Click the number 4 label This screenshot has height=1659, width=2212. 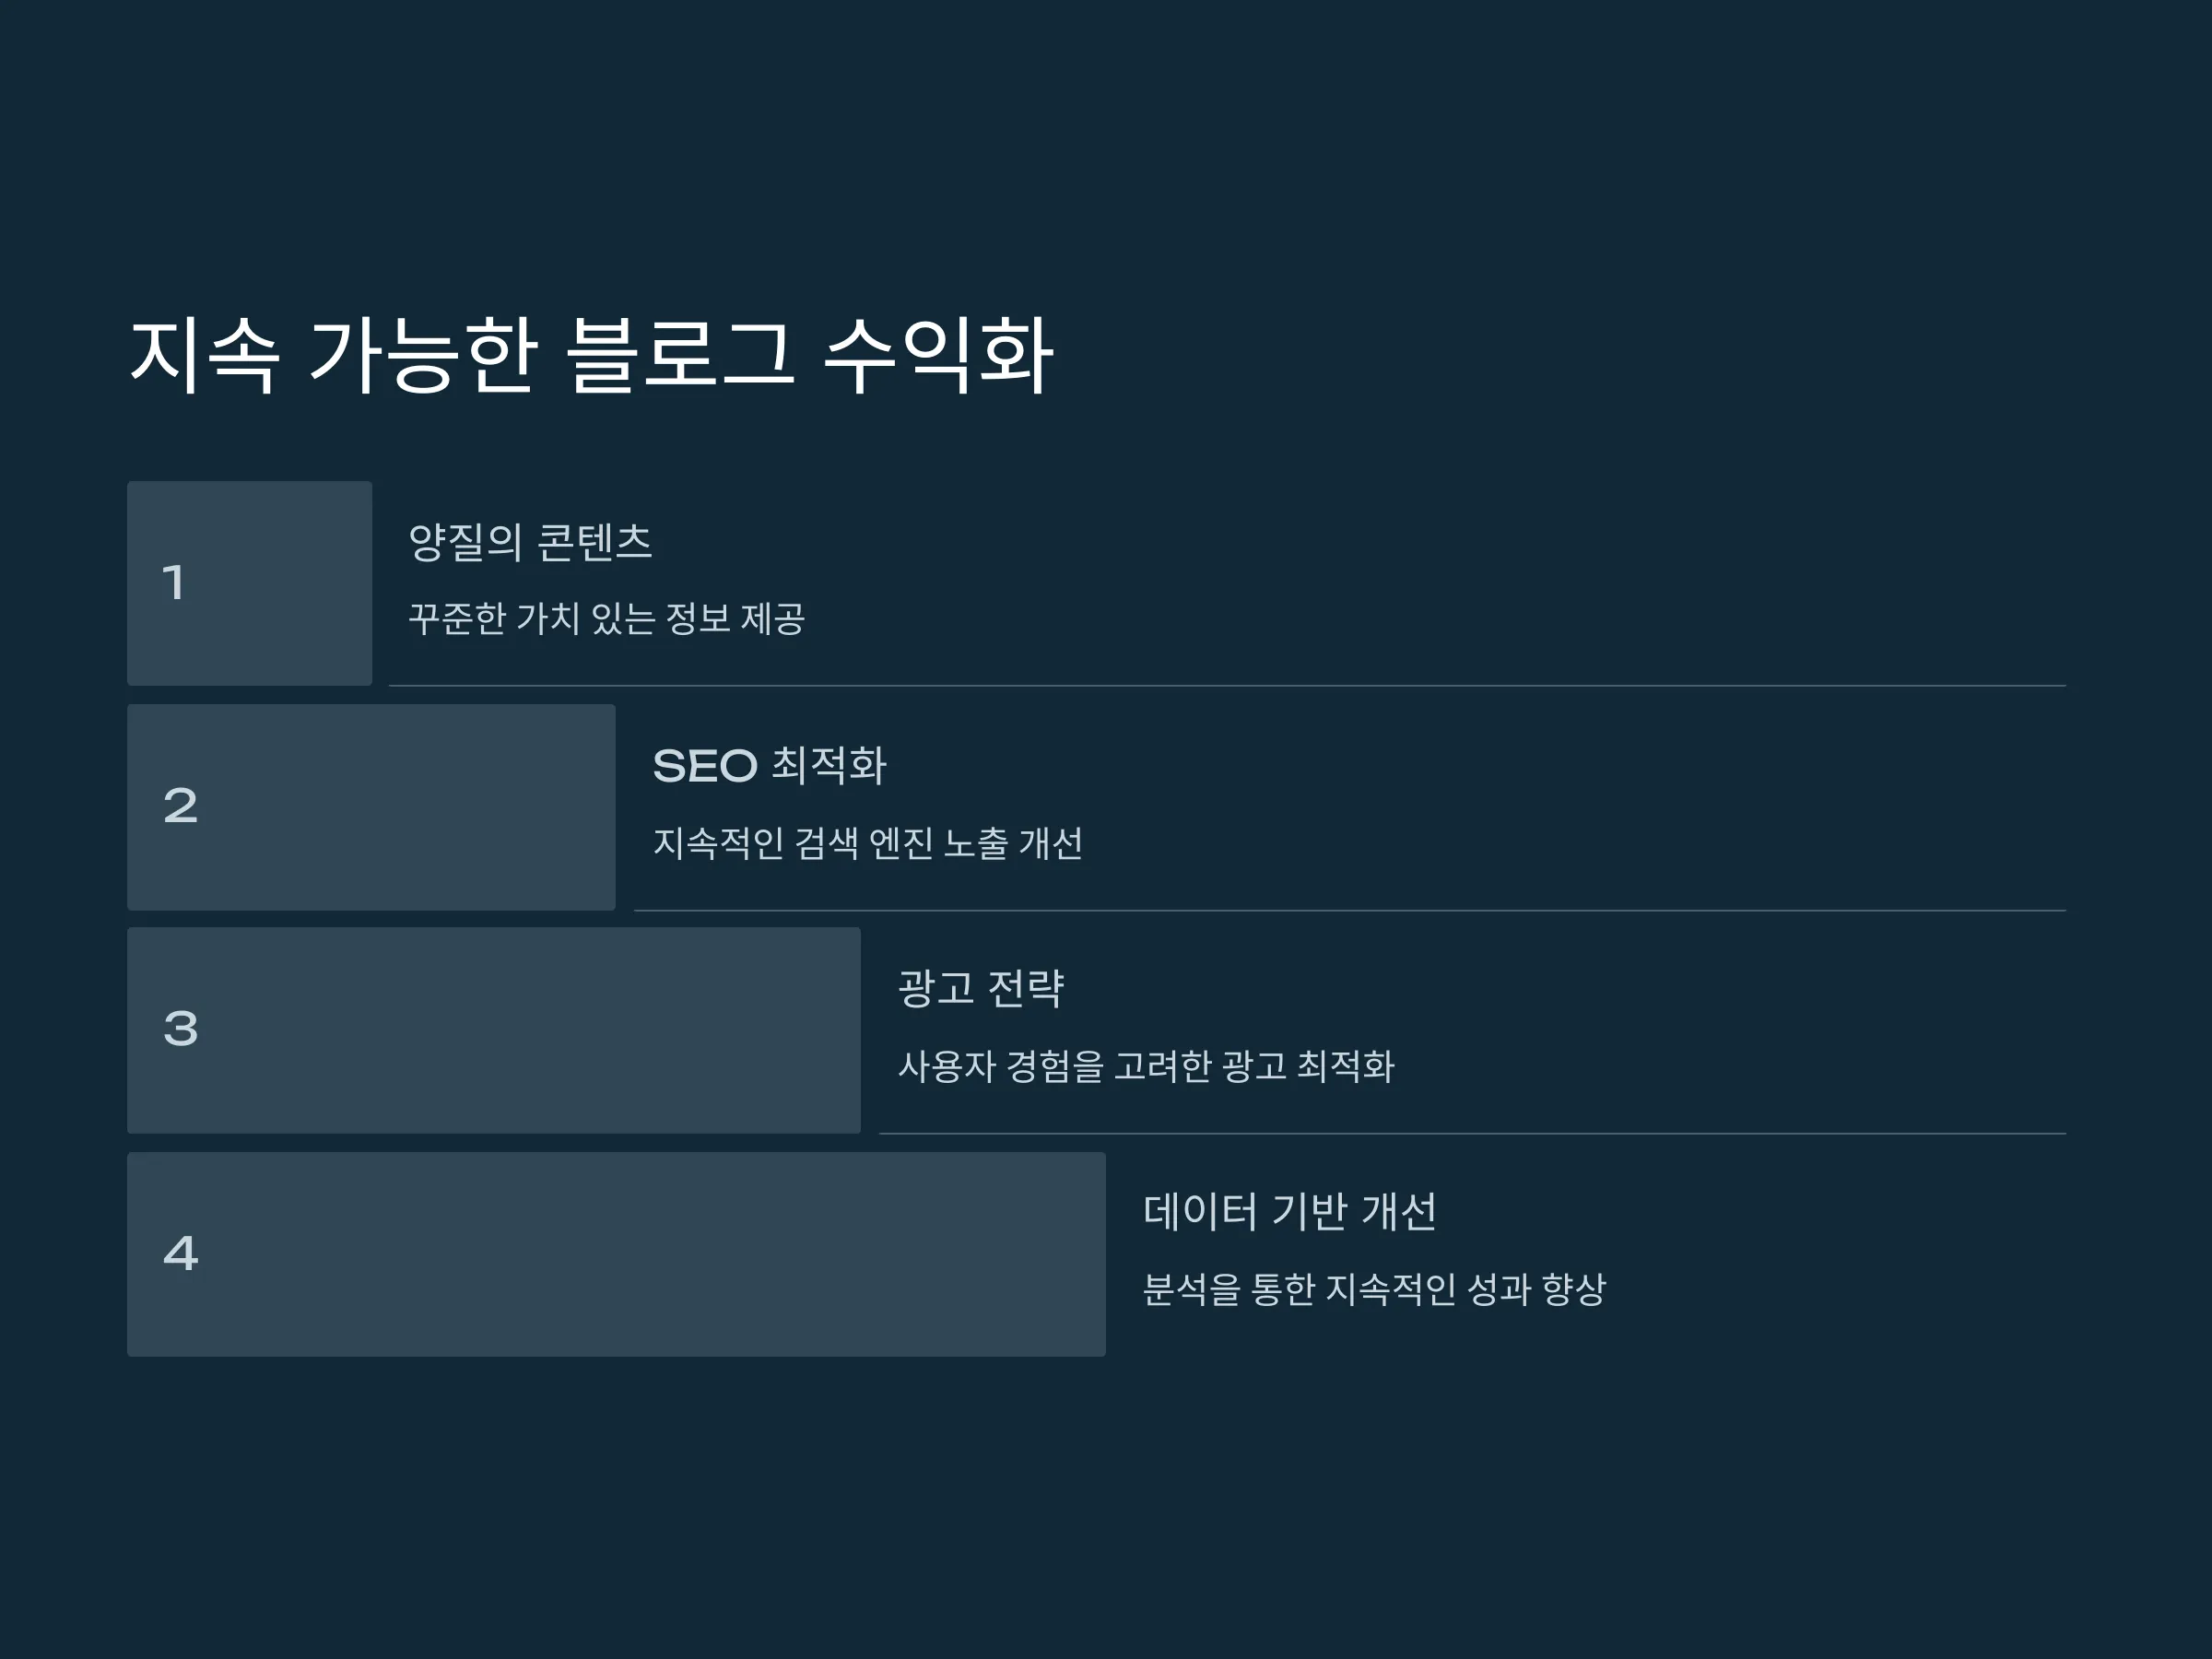pos(181,1253)
